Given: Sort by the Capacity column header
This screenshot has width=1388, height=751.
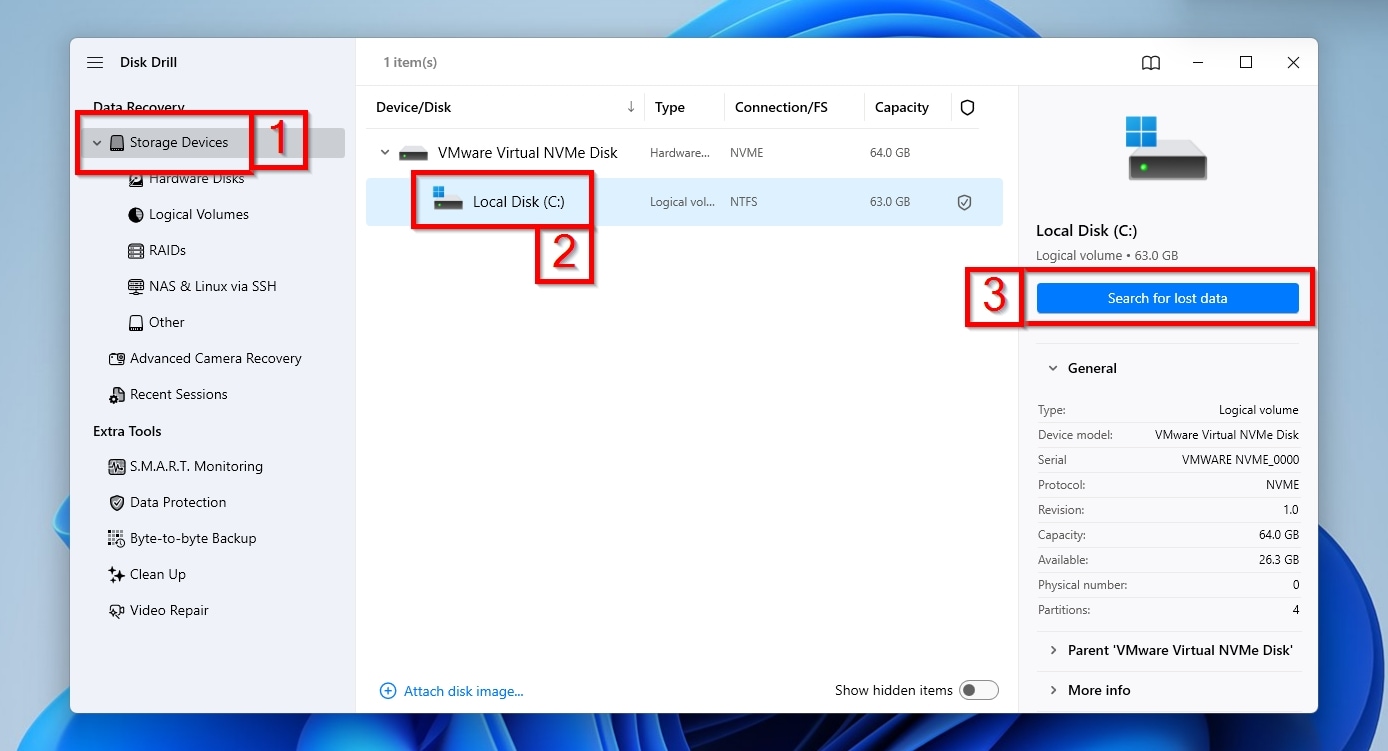Looking at the screenshot, I should 902,108.
